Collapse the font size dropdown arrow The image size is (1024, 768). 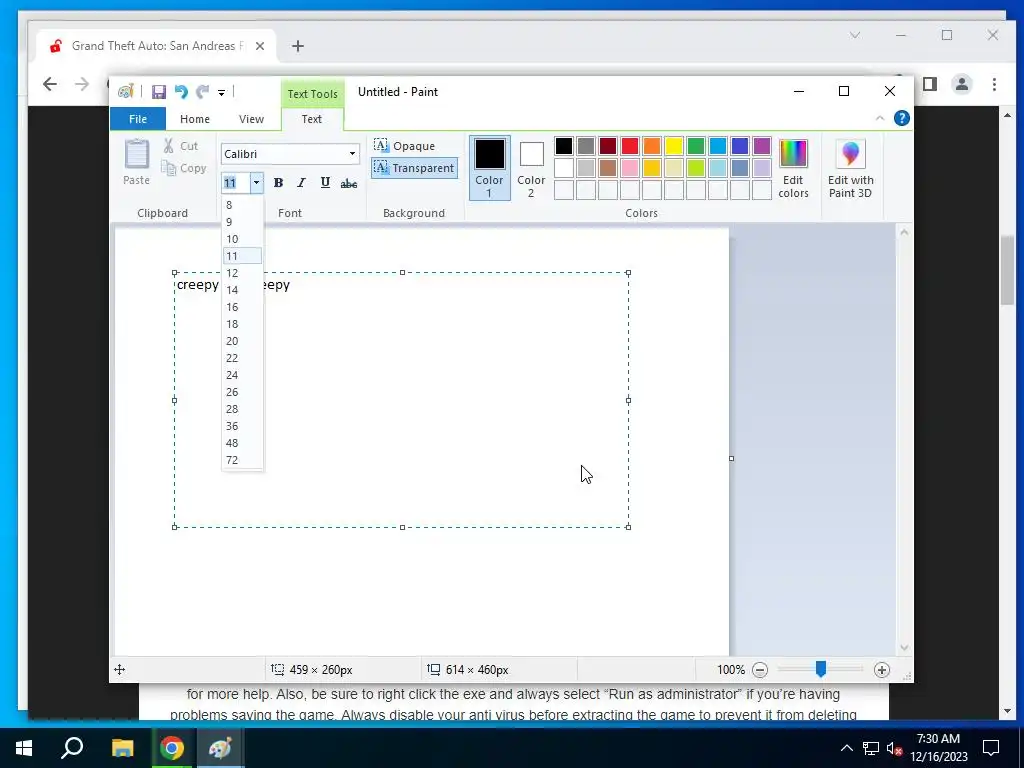click(x=256, y=183)
